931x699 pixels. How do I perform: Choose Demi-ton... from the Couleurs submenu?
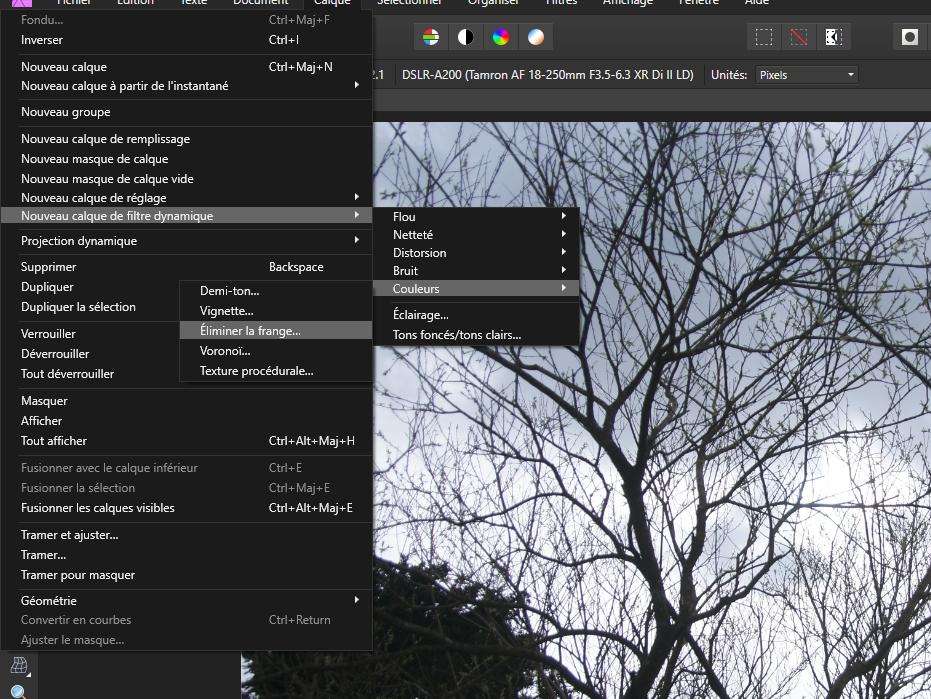[x=276, y=291]
